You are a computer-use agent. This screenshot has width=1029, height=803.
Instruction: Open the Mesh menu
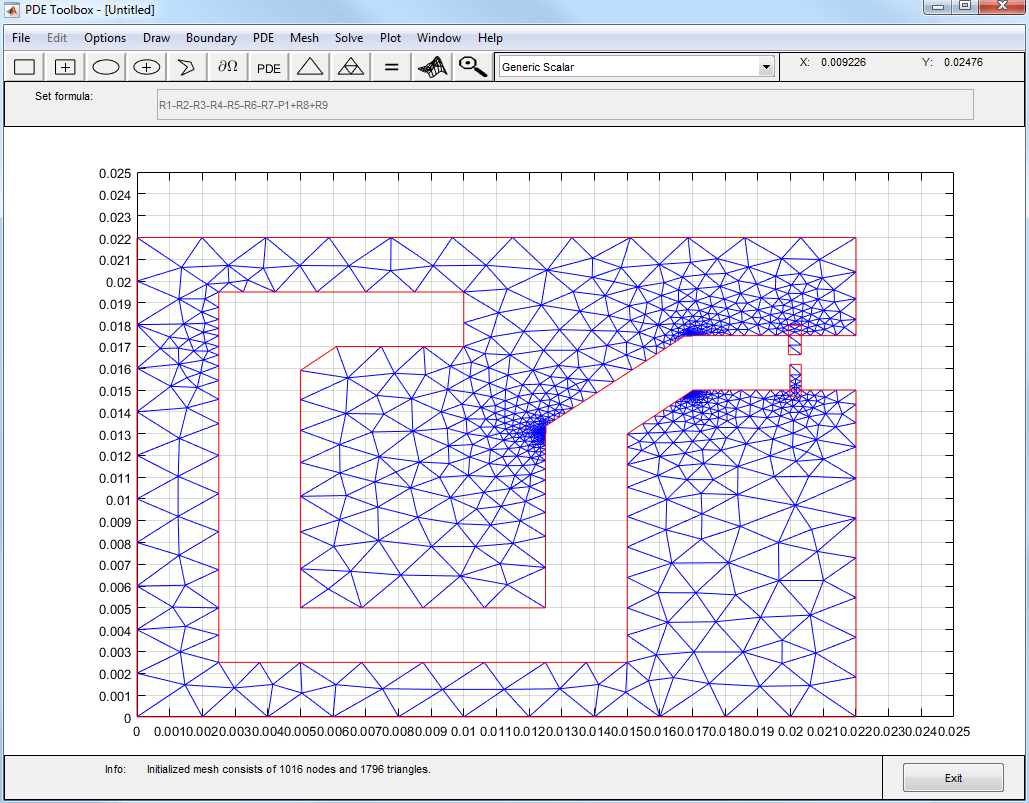coord(304,38)
